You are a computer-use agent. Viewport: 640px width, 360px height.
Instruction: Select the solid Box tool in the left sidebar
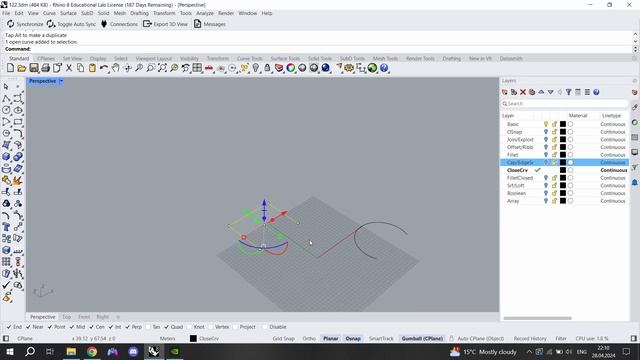pos(6,157)
